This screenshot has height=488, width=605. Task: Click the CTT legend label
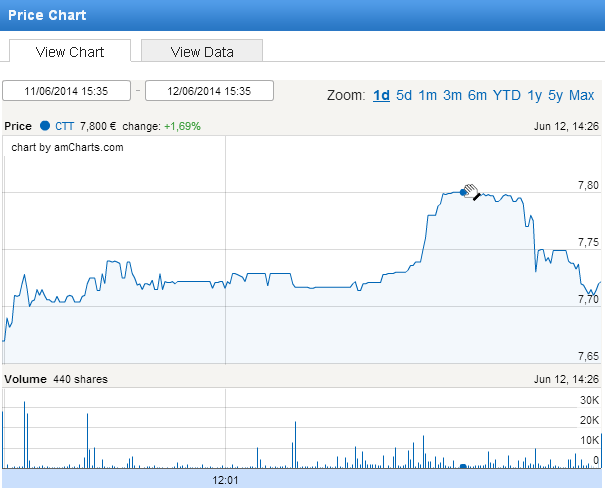64,126
